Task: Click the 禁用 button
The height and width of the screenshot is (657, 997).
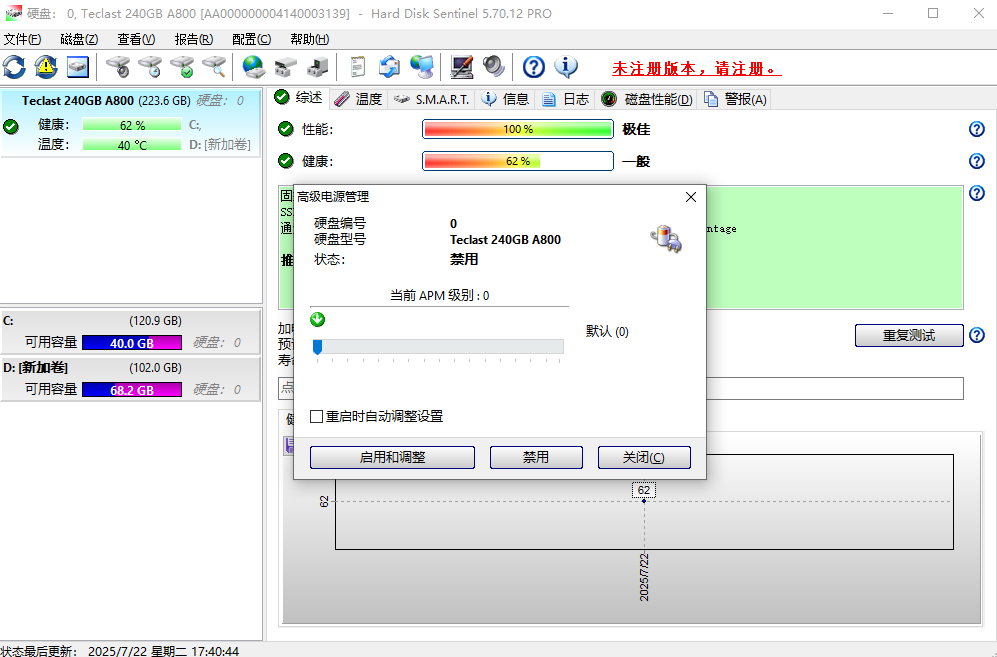Action: [x=536, y=457]
